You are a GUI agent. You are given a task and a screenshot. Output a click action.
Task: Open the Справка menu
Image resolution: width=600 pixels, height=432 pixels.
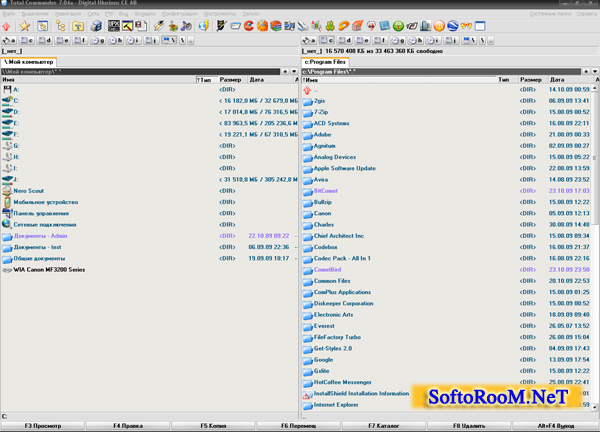587,14
